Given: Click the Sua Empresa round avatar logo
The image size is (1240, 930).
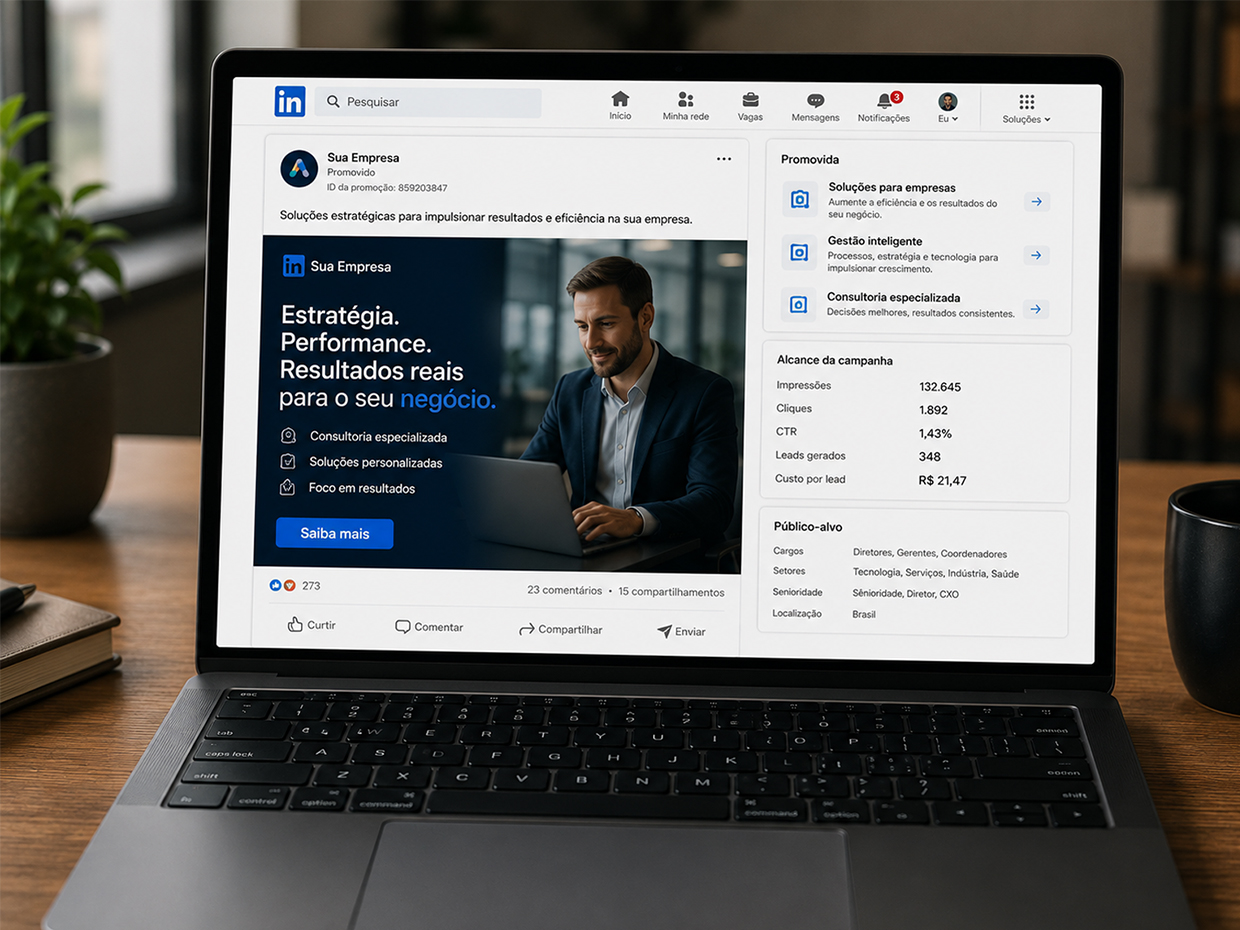Looking at the screenshot, I should coord(299,169).
